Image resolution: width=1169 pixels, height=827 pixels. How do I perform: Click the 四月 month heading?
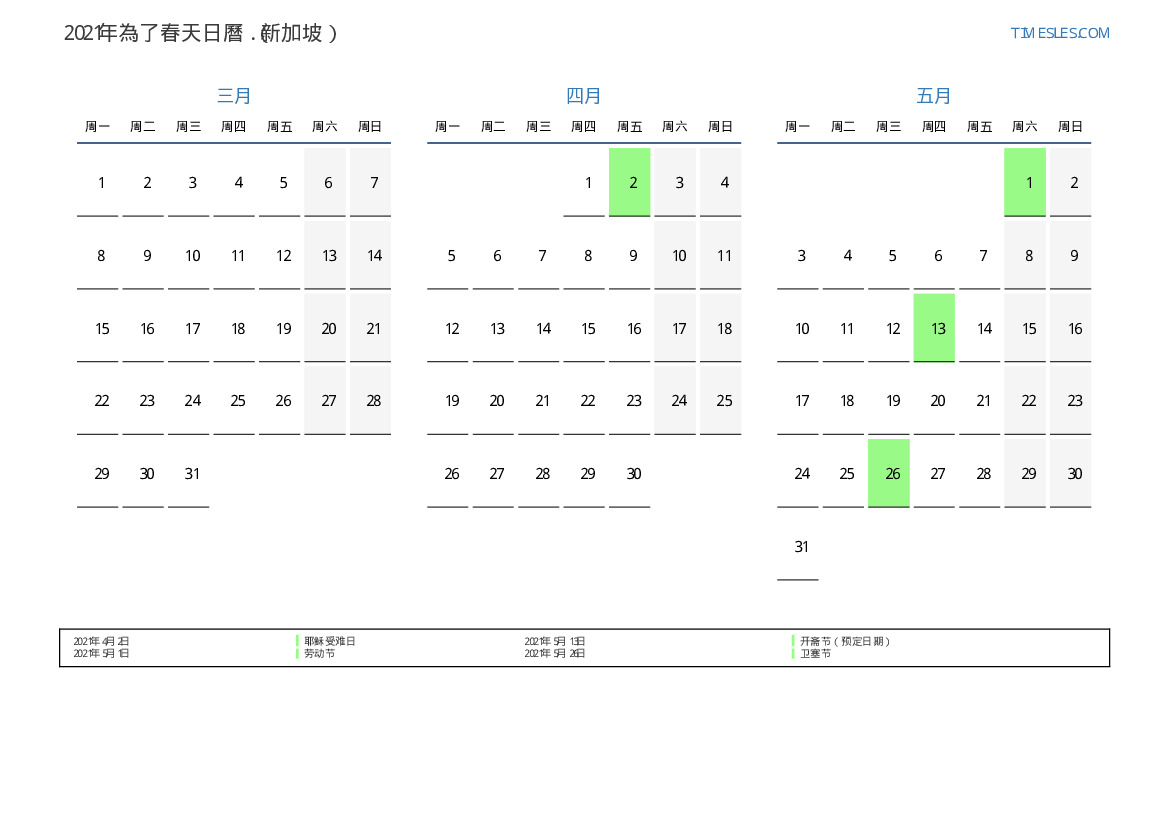pyautogui.click(x=584, y=96)
